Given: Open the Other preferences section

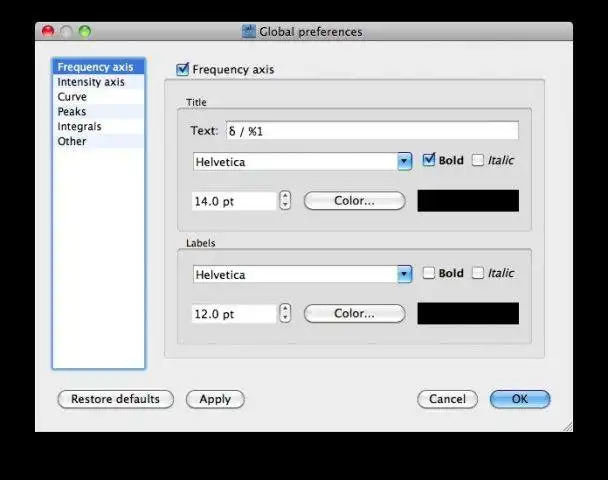Looking at the screenshot, I should [98, 141].
